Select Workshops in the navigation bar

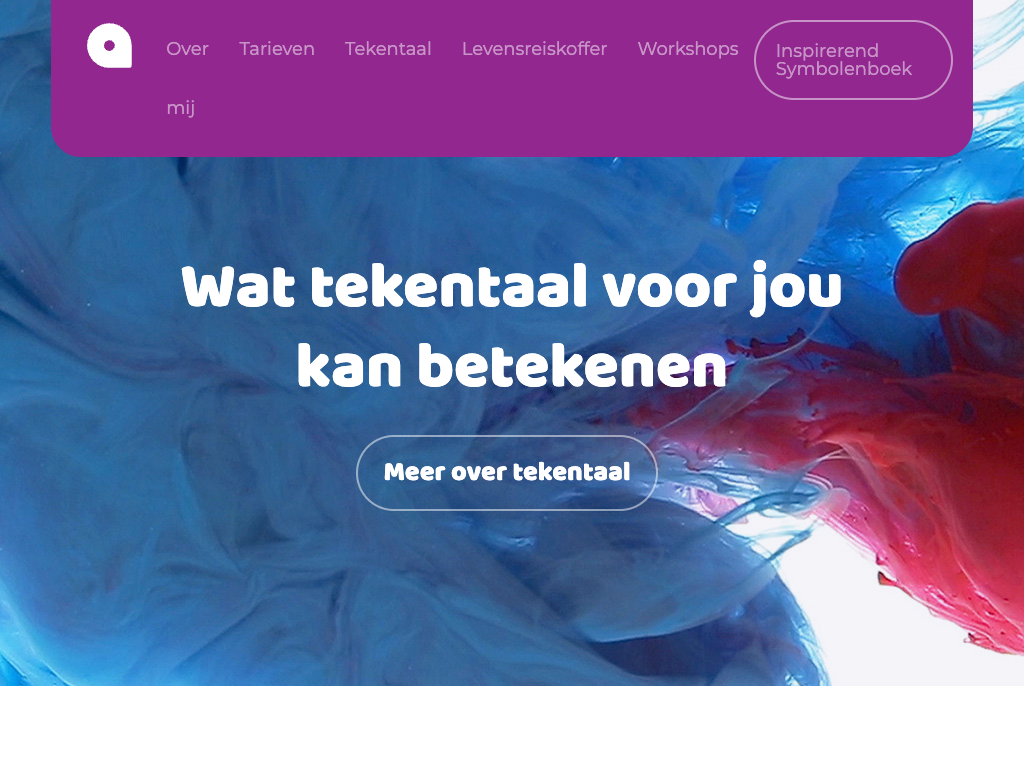tap(688, 49)
